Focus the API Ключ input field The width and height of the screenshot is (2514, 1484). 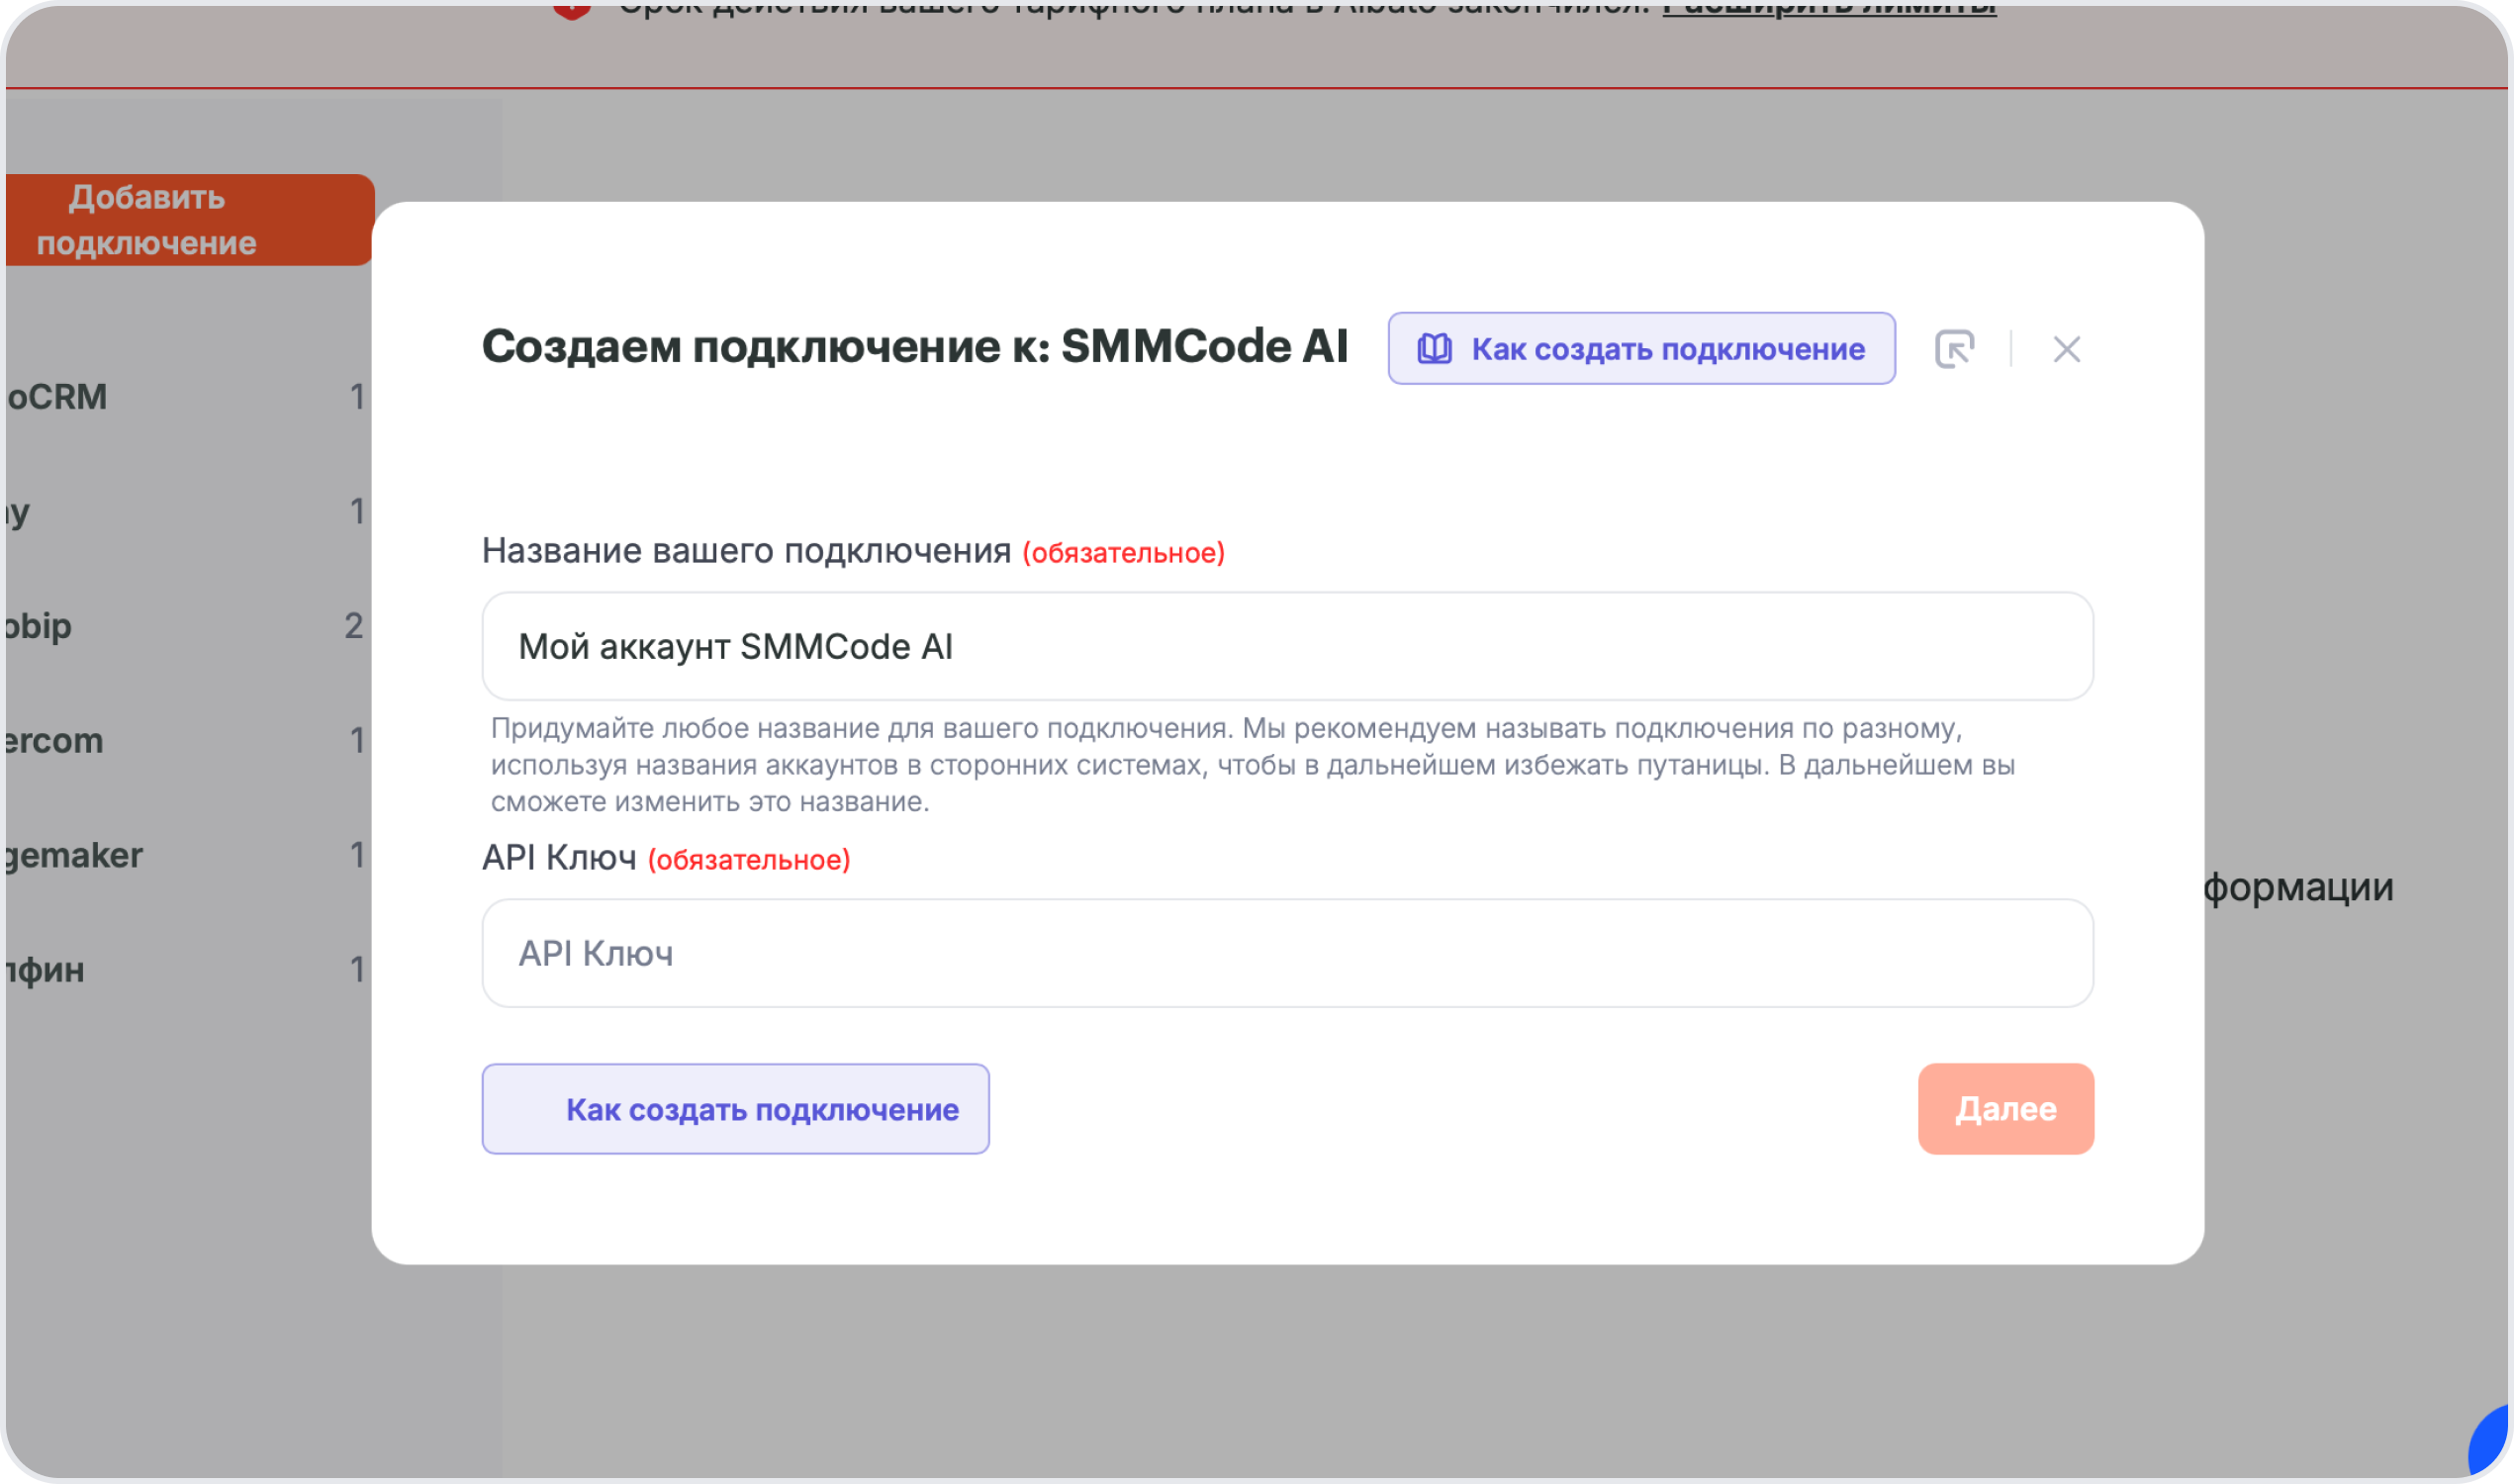[1287, 953]
